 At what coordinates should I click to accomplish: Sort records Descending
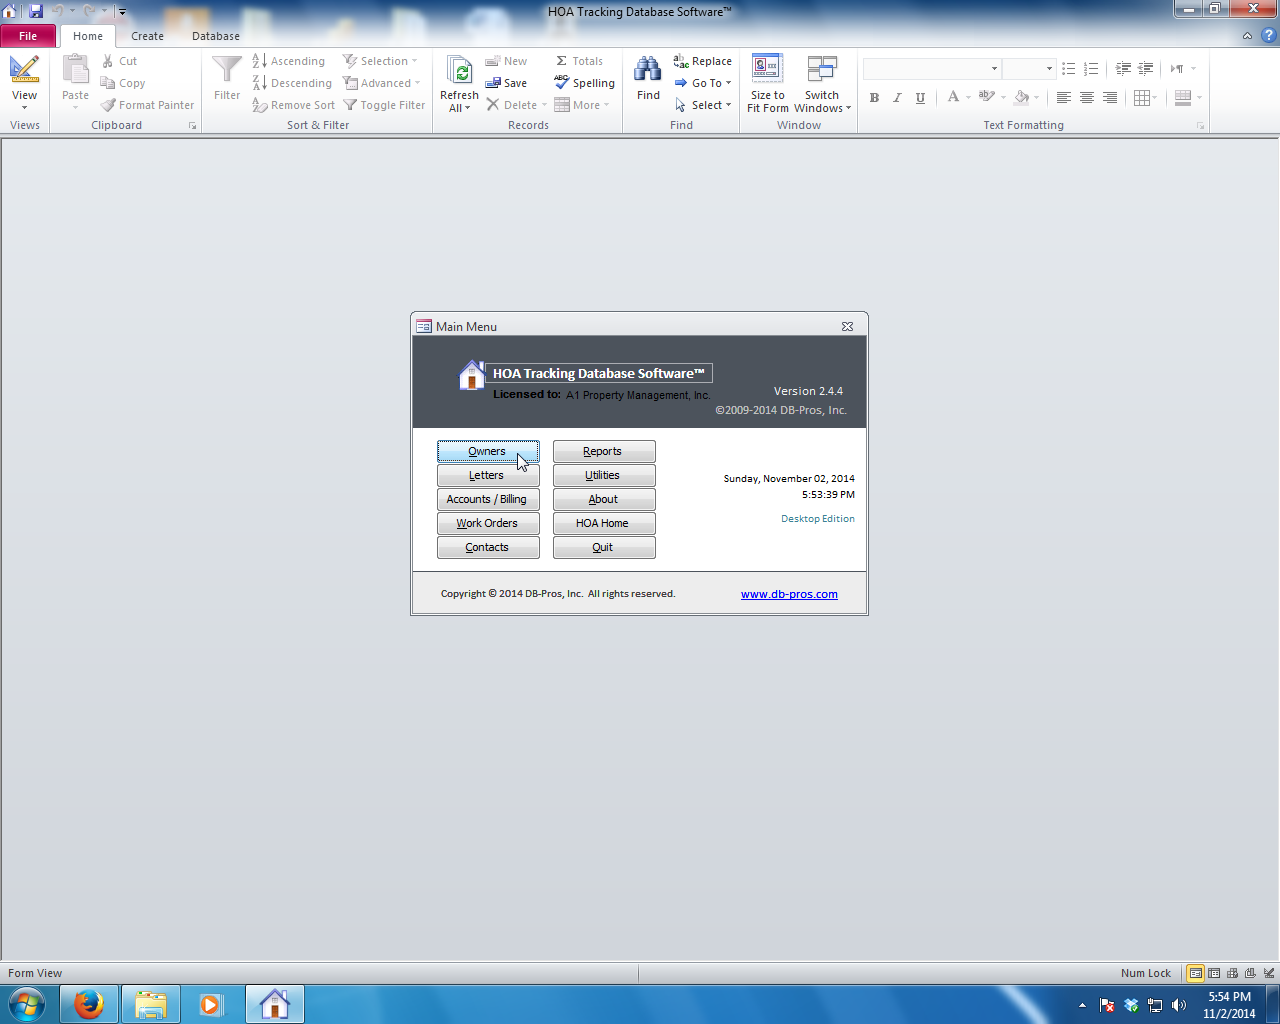[292, 83]
